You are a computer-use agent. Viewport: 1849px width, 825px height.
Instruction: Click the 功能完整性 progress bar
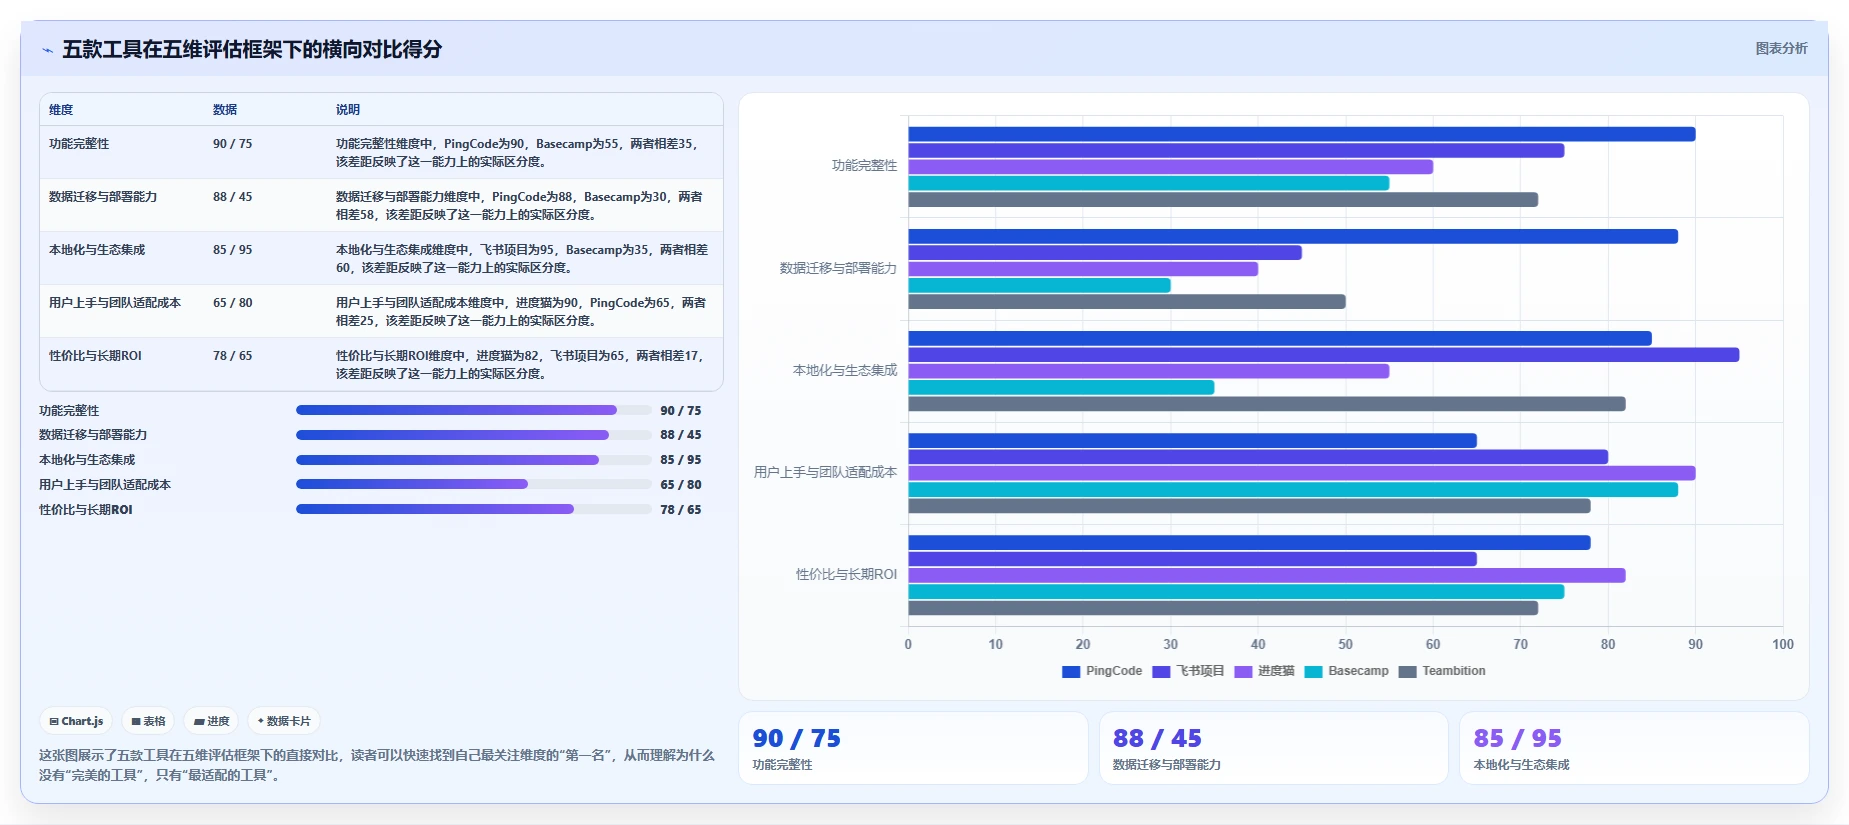[x=473, y=410]
